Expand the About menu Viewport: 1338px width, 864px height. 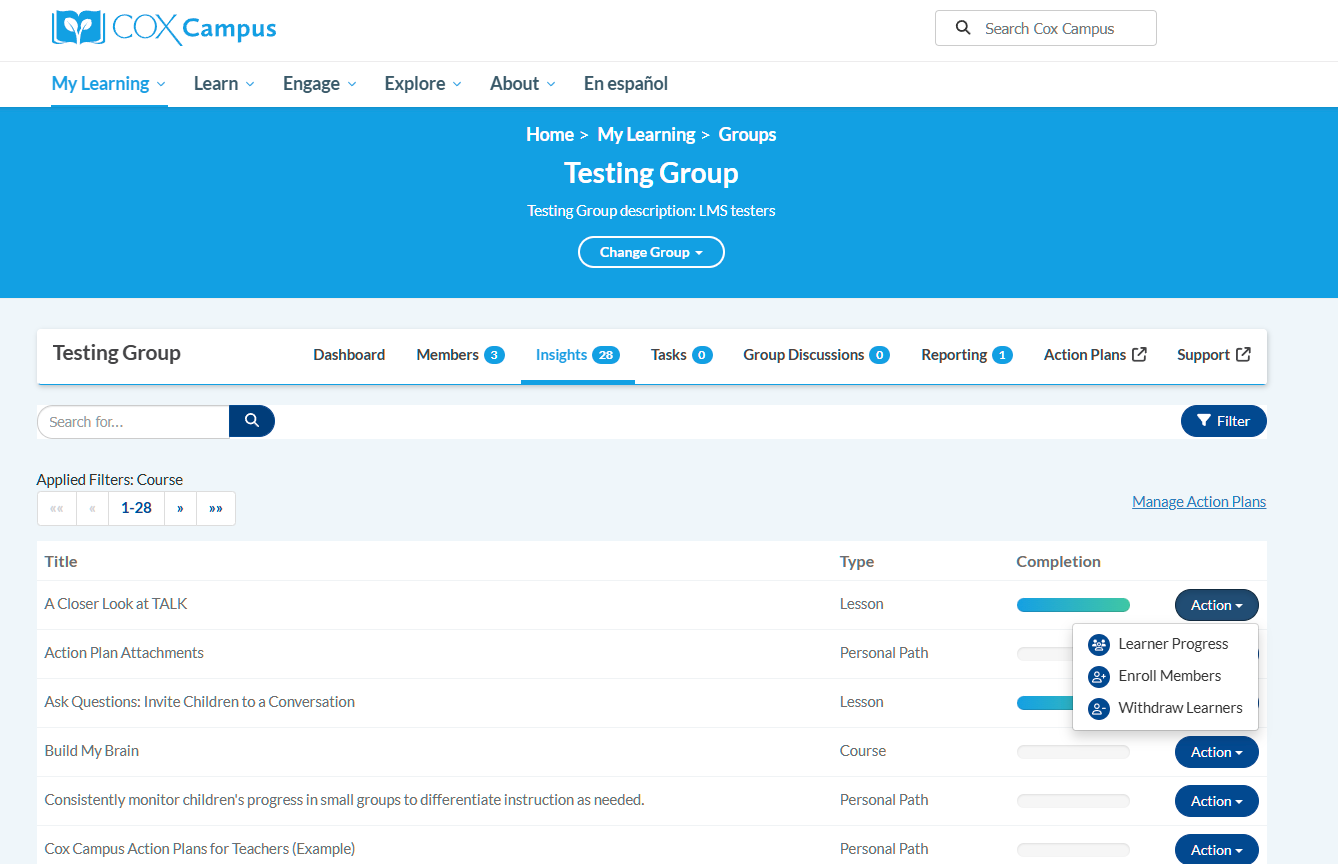tap(522, 84)
